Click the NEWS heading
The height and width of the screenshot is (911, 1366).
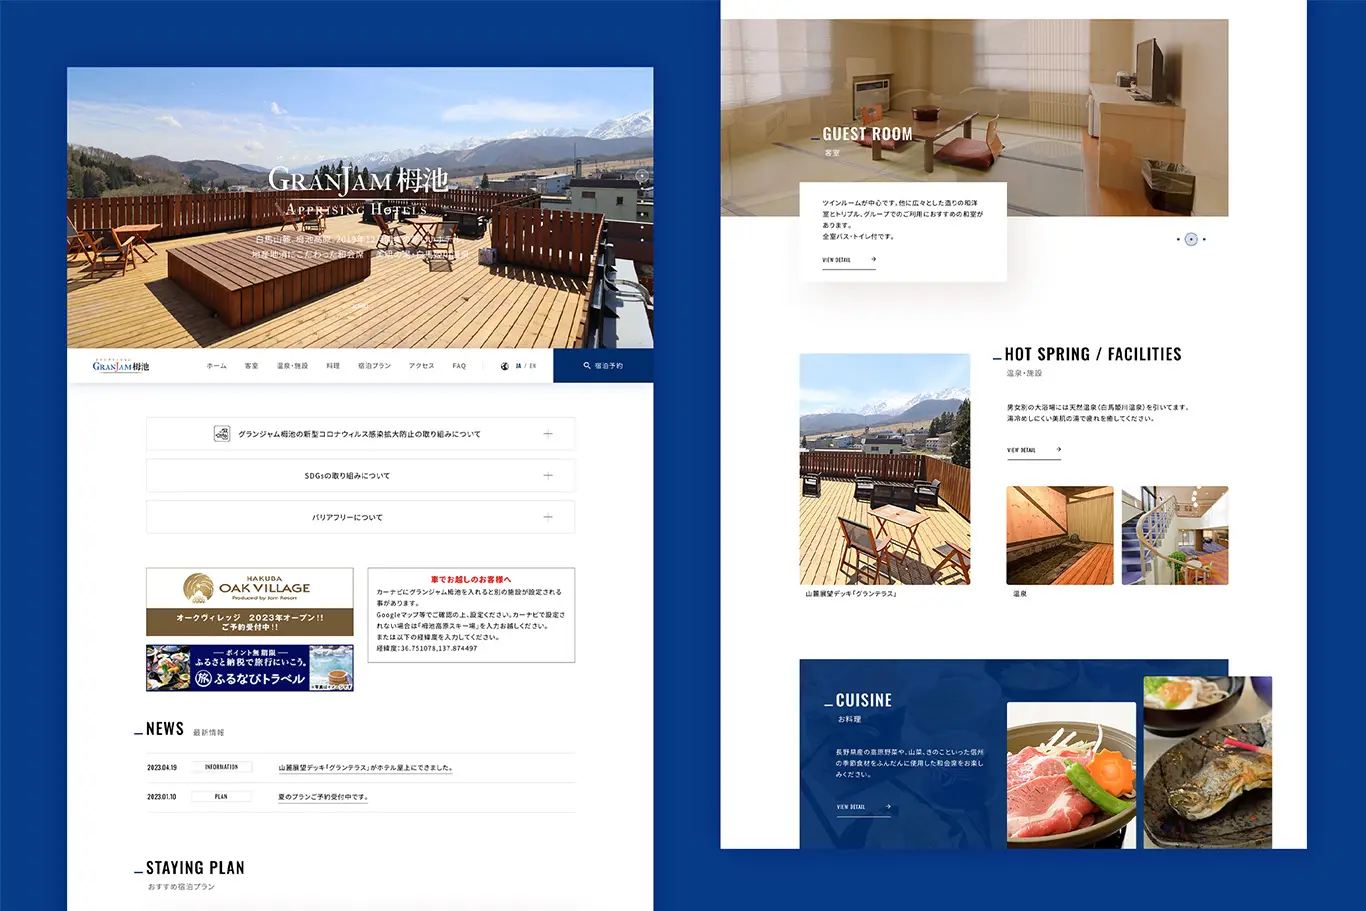click(165, 729)
